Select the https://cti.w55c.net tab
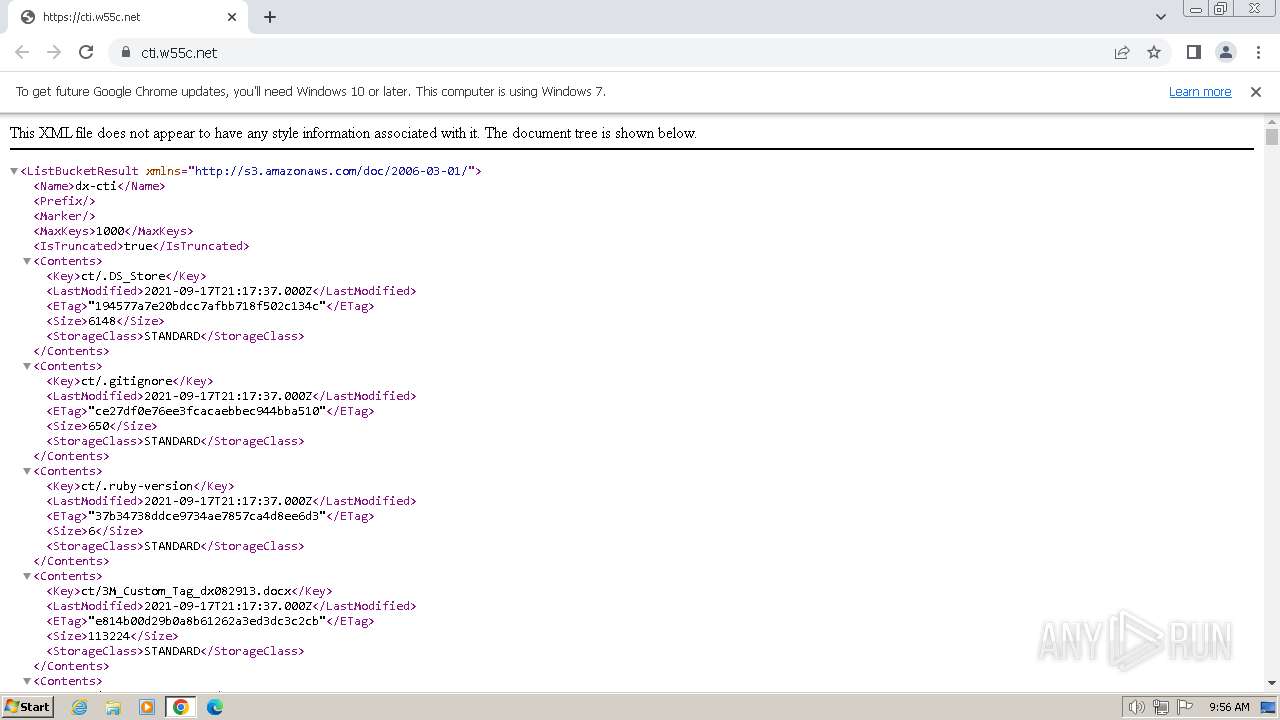 (128, 17)
